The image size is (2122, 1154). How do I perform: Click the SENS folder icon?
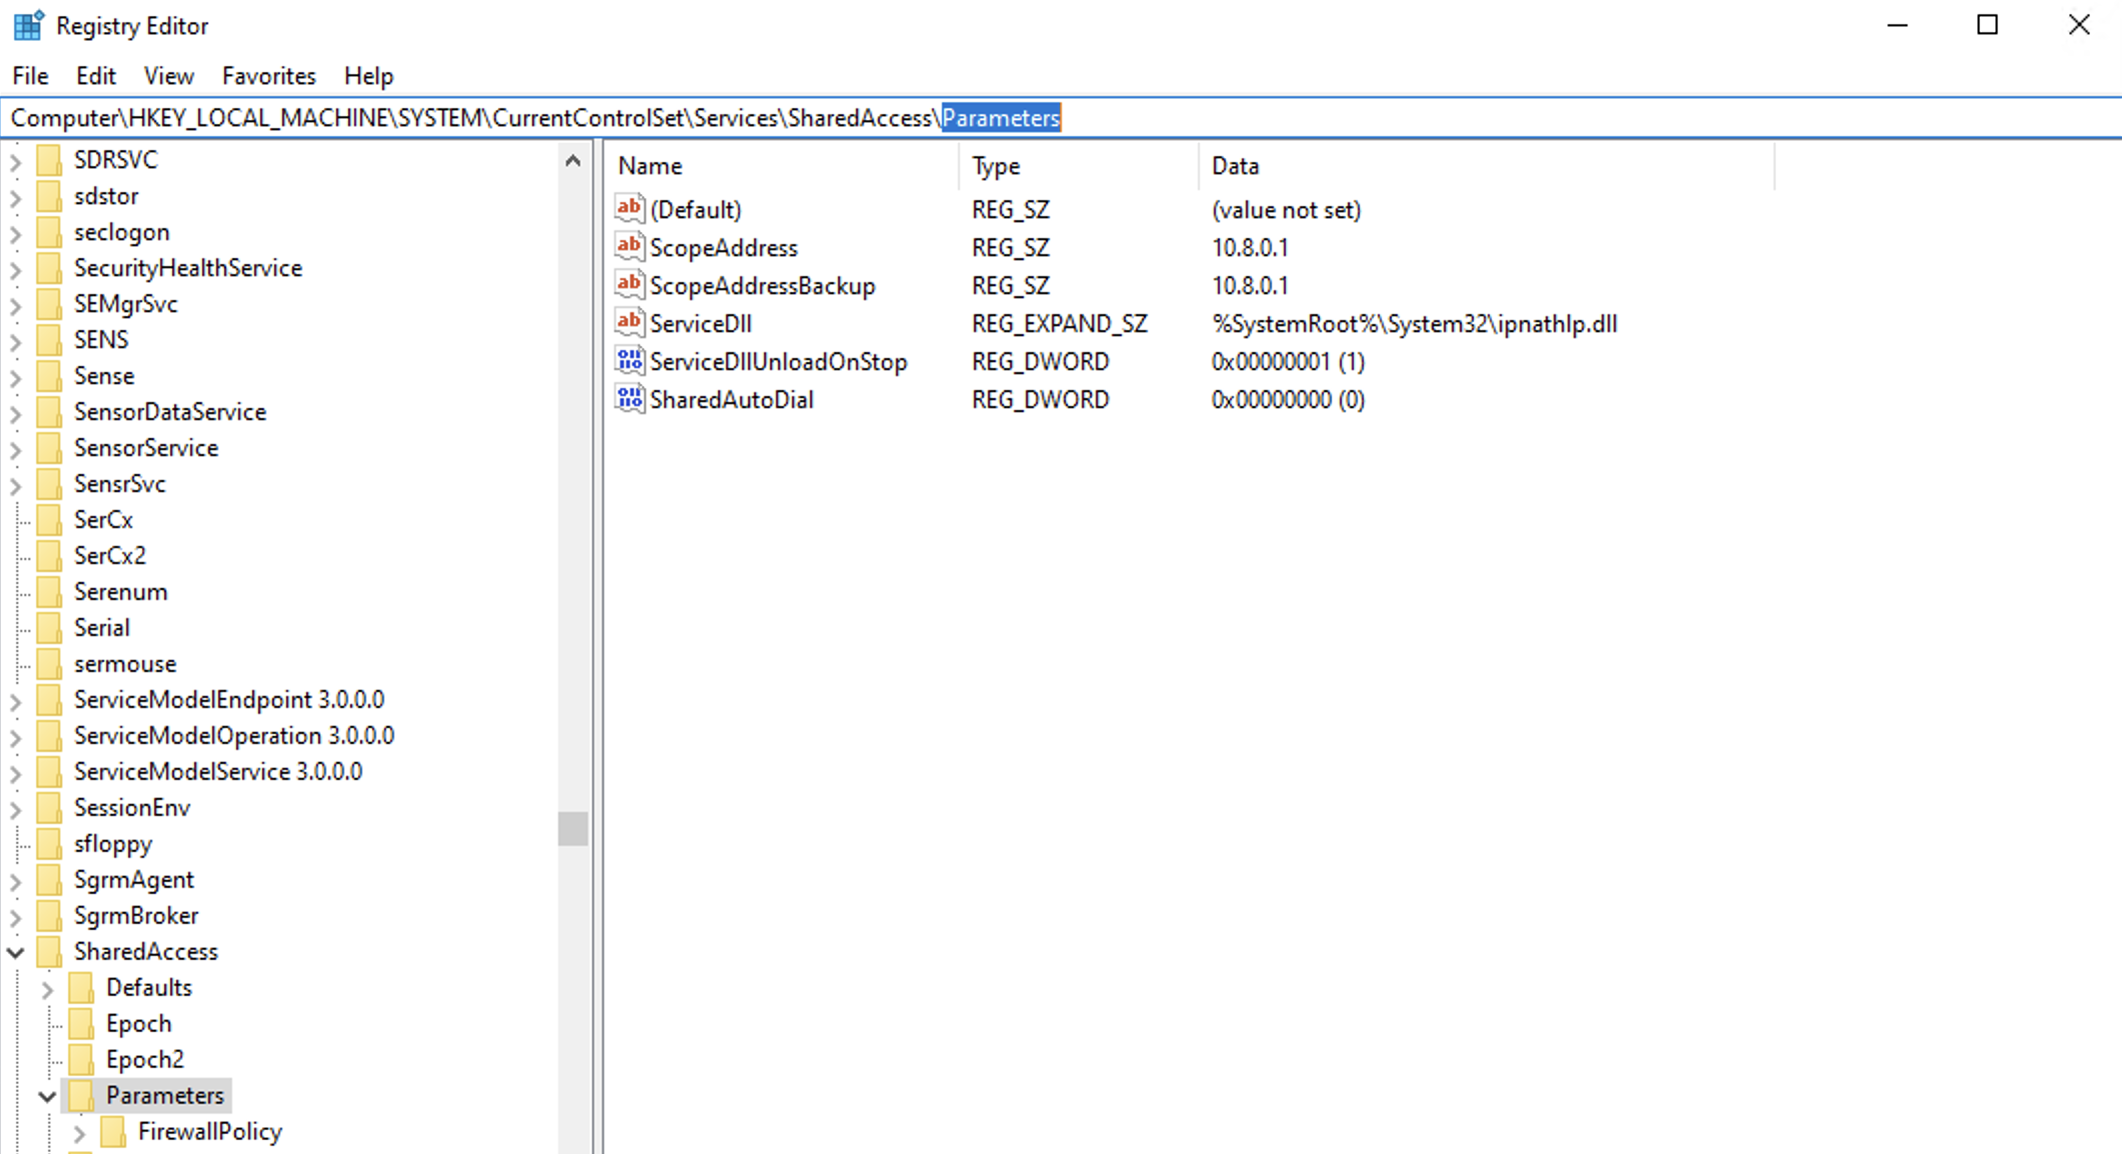point(49,340)
